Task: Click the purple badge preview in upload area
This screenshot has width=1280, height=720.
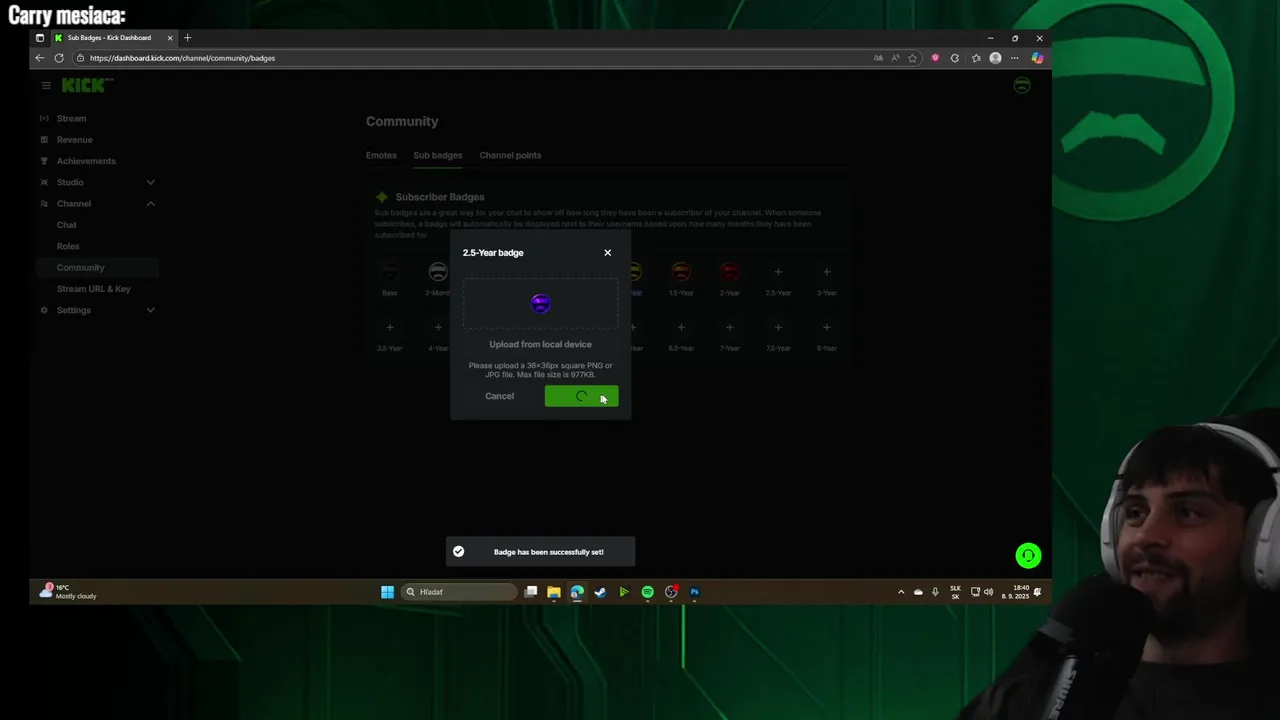Action: point(540,304)
